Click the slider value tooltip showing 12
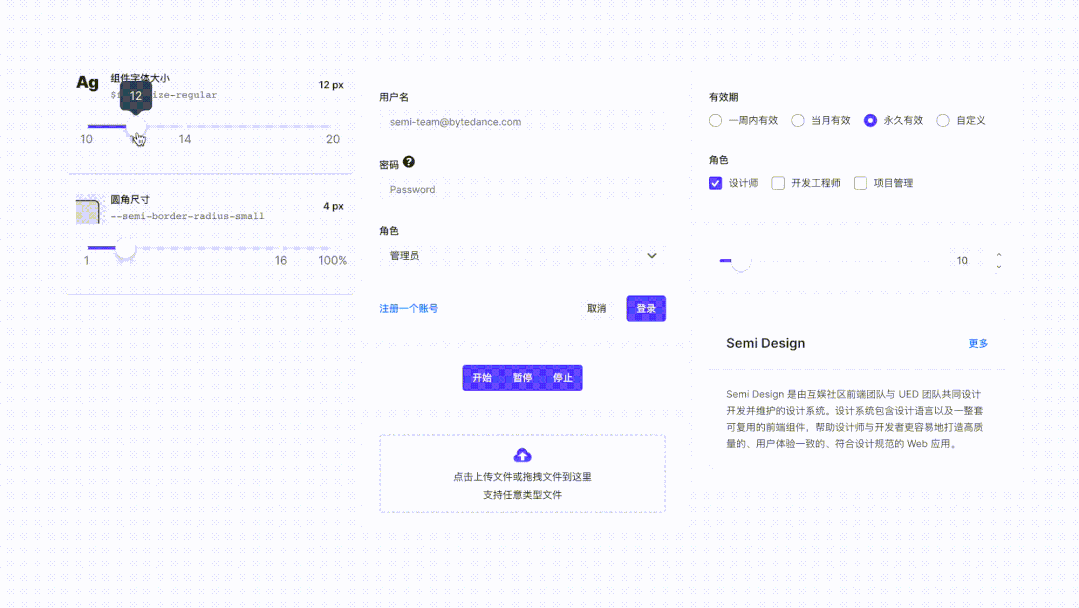 [135, 96]
